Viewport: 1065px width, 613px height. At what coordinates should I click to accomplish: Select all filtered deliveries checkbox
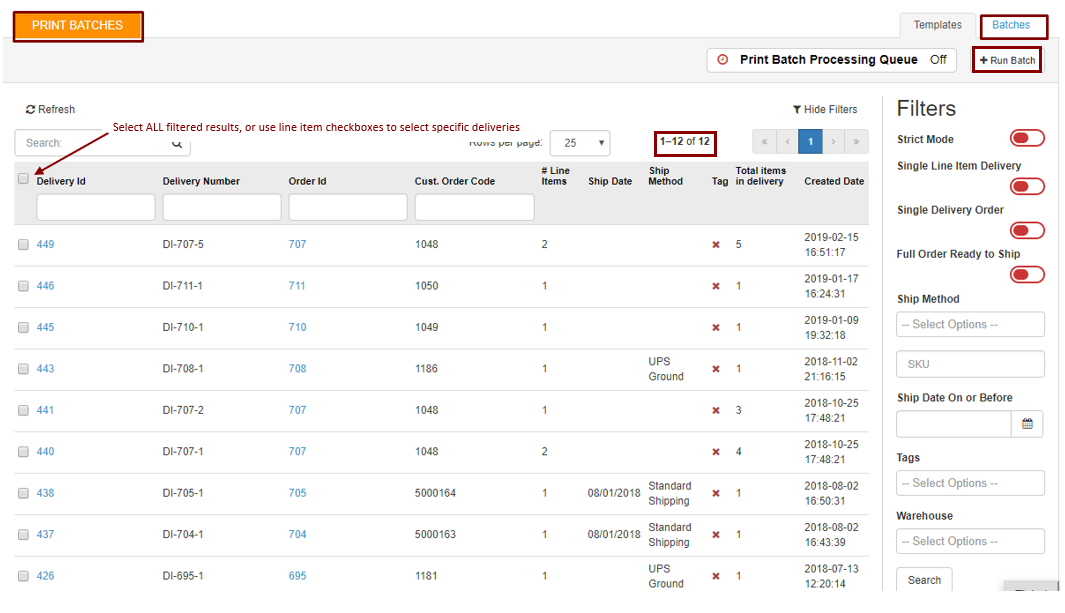pos(23,179)
